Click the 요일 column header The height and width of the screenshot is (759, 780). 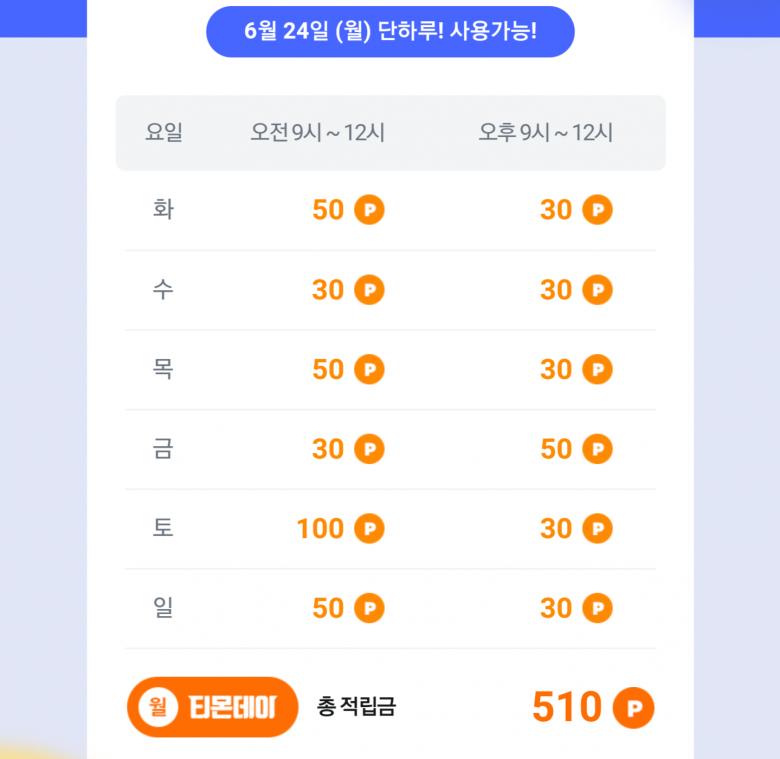[164, 133]
